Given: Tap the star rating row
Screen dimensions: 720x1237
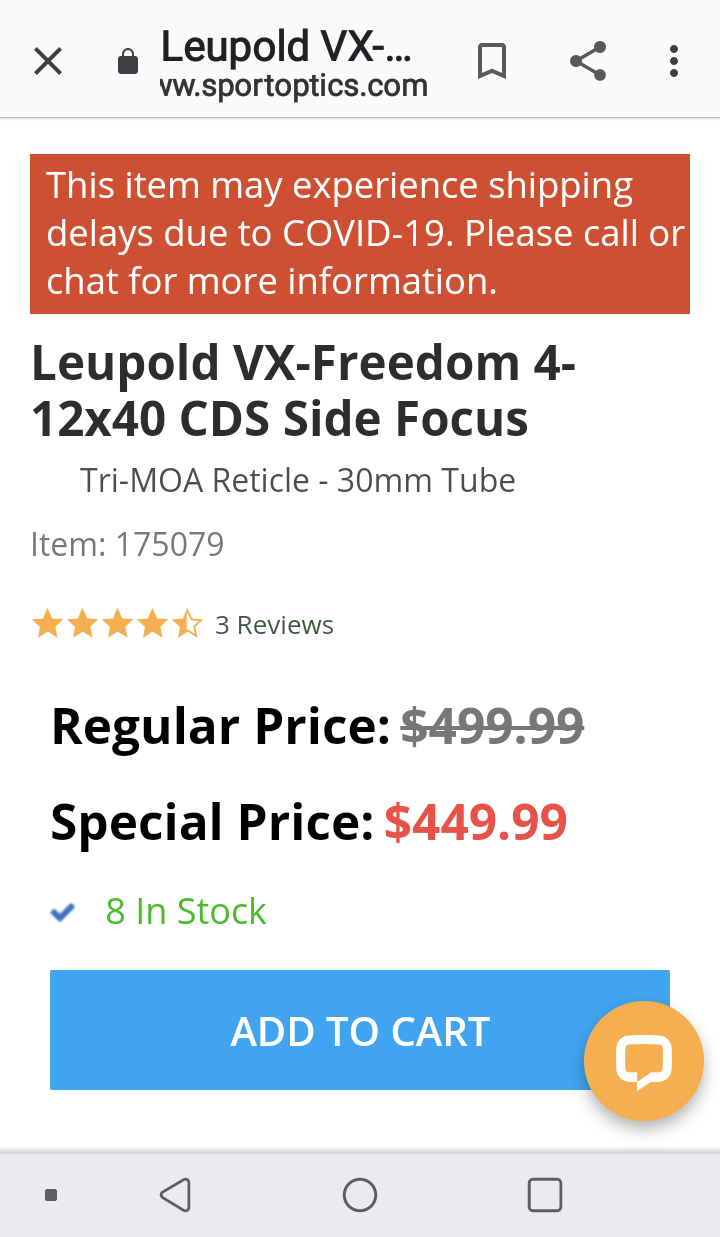Looking at the screenshot, I should click(x=117, y=625).
